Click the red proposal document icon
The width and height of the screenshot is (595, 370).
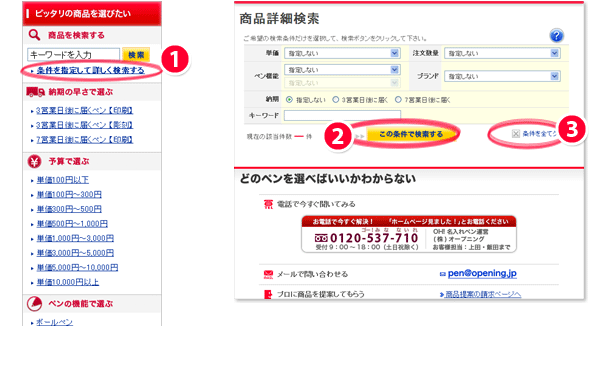click(x=268, y=294)
